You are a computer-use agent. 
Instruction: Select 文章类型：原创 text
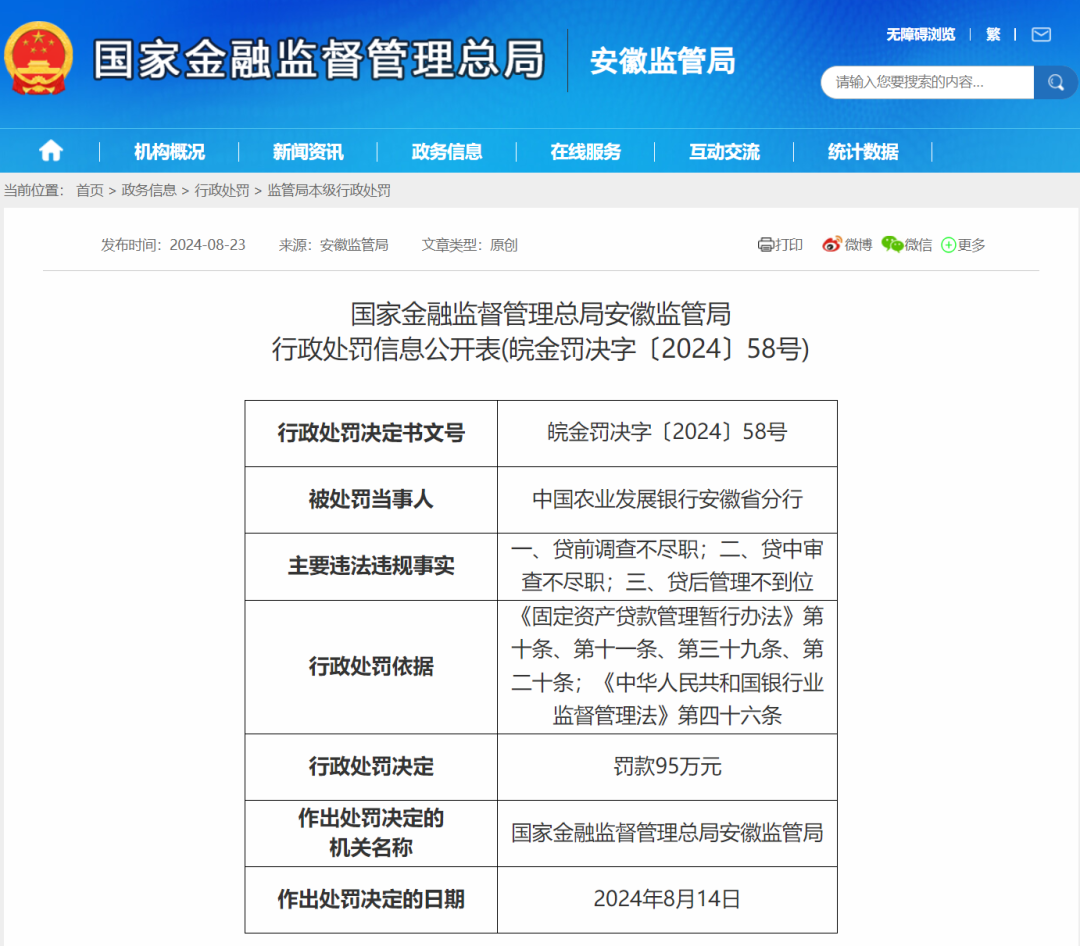pyautogui.click(x=469, y=245)
